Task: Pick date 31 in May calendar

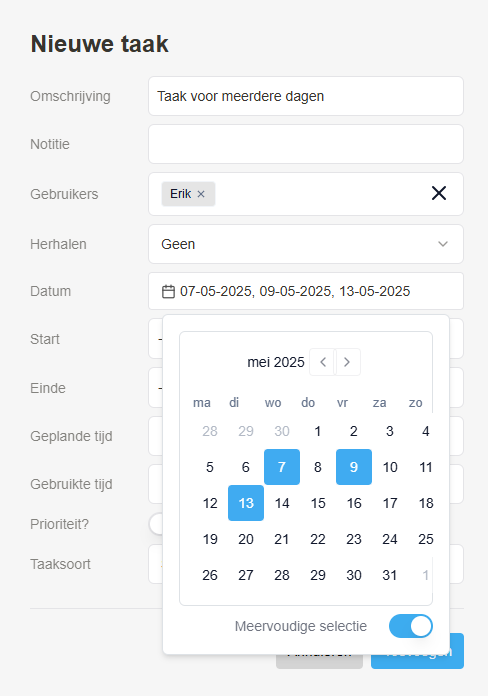Action: pyautogui.click(x=390, y=575)
